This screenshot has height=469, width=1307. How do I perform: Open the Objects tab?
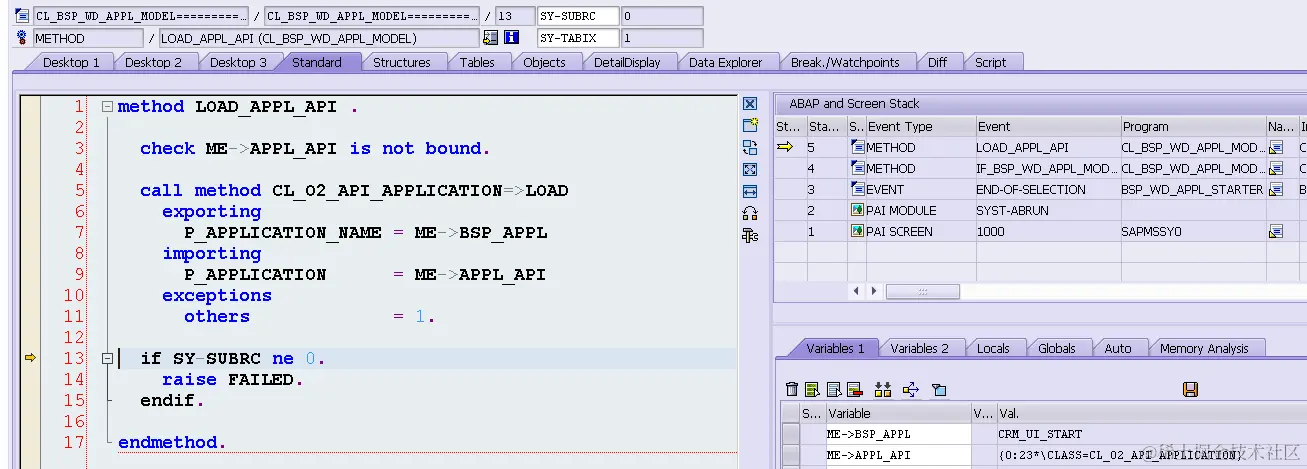point(544,62)
